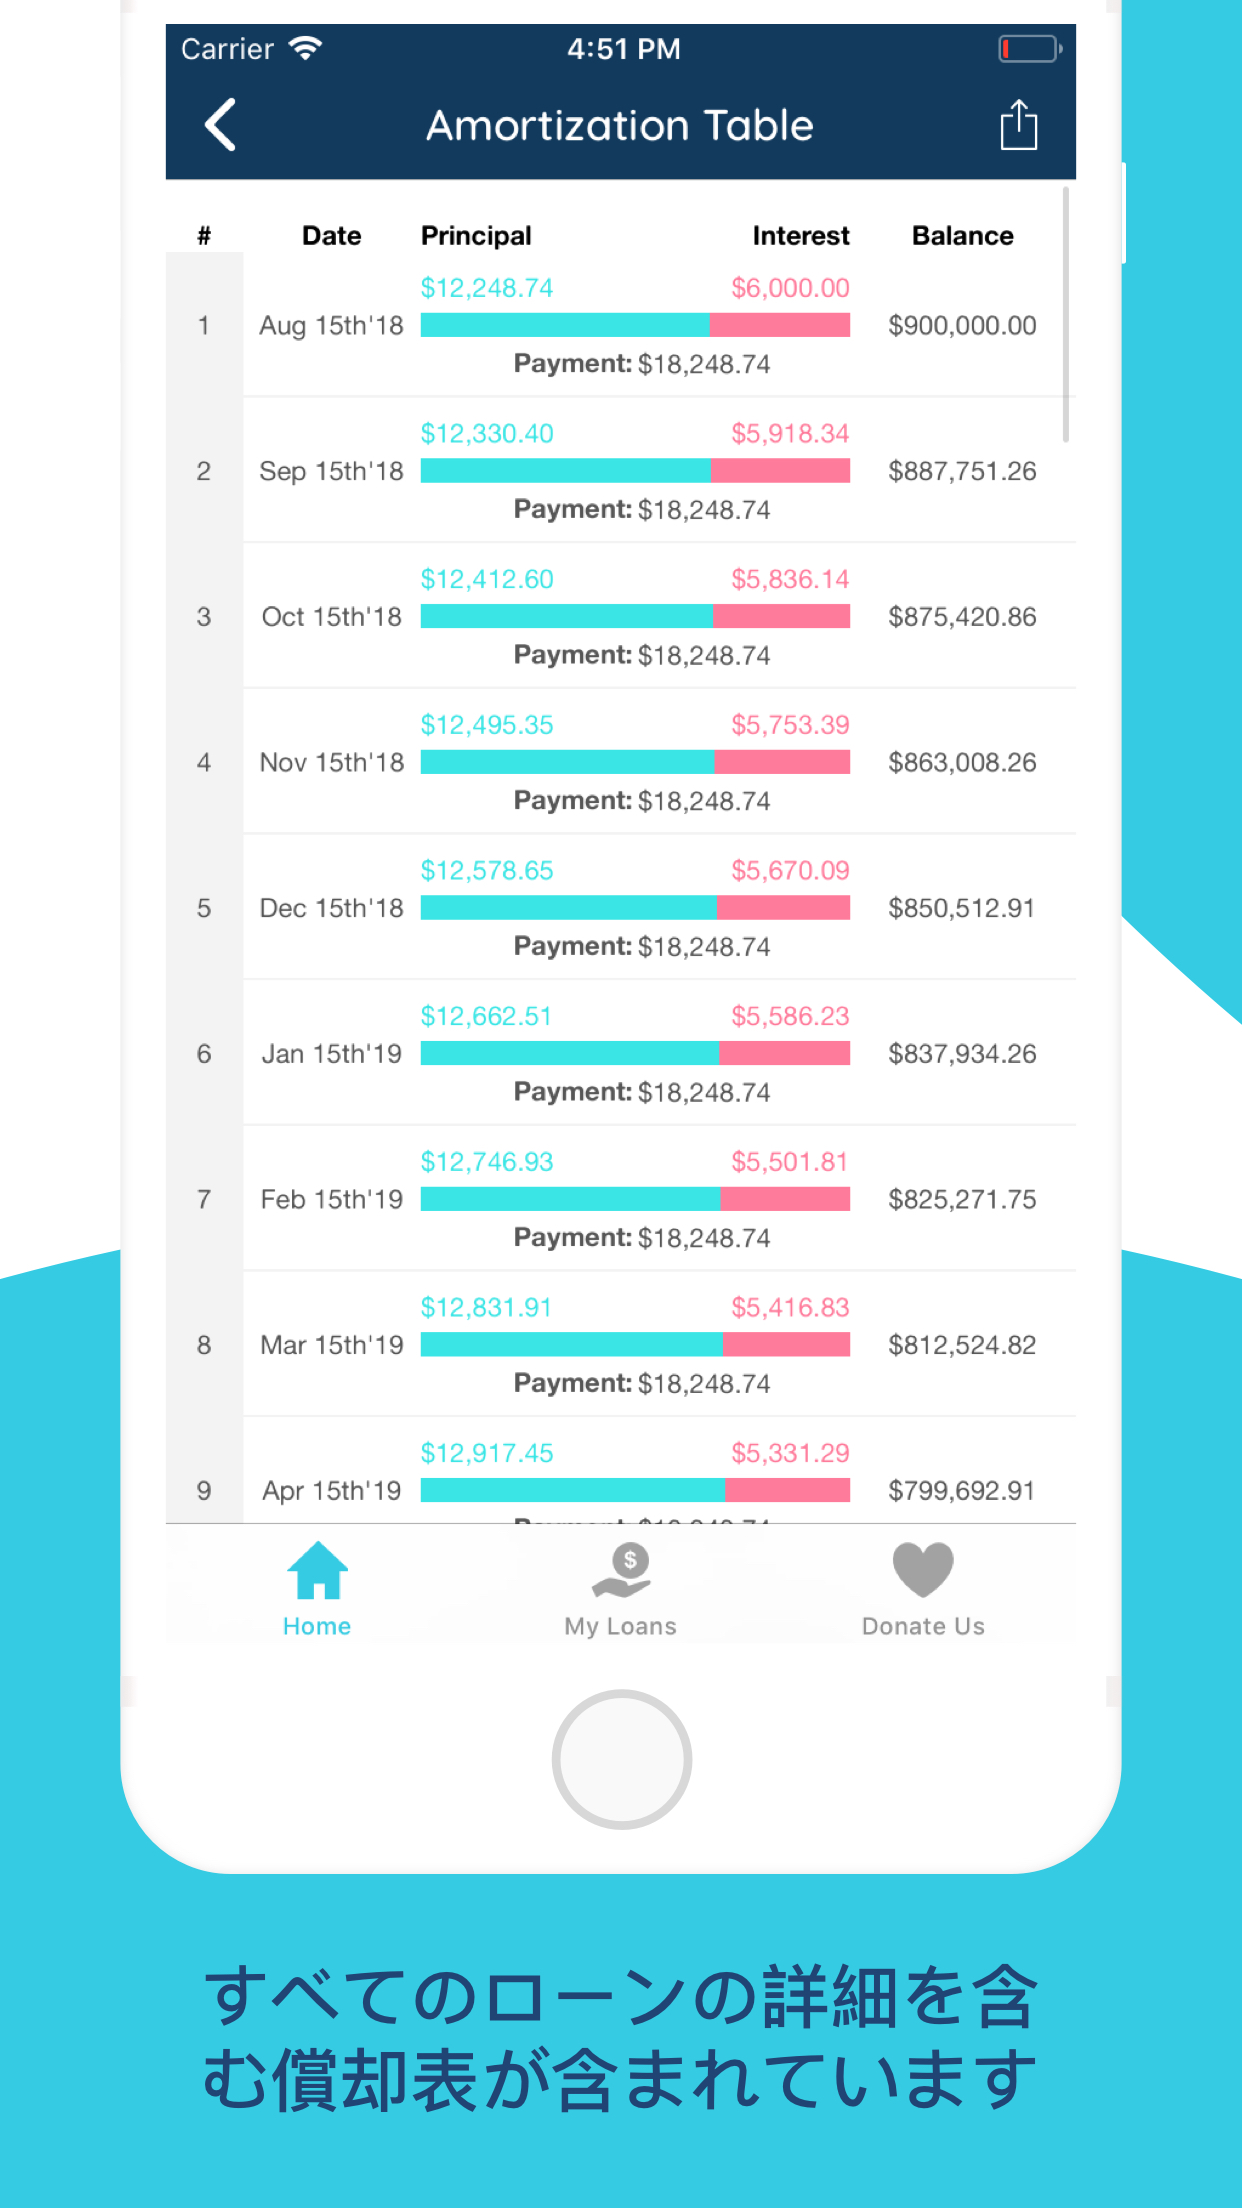Tap the Donate Us heart icon
The height and width of the screenshot is (2208, 1242).
click(x=922, y=1570)
